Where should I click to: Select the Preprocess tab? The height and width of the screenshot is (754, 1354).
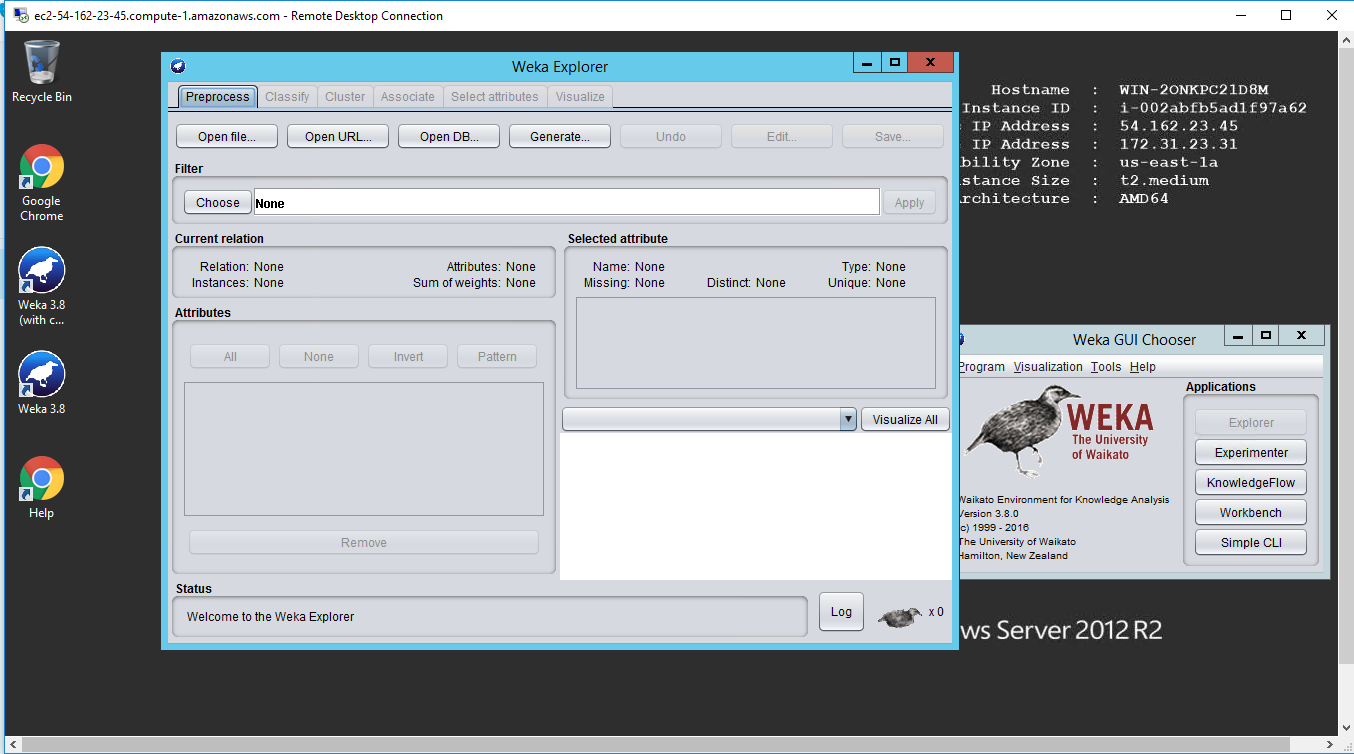[x=218, y=97]
